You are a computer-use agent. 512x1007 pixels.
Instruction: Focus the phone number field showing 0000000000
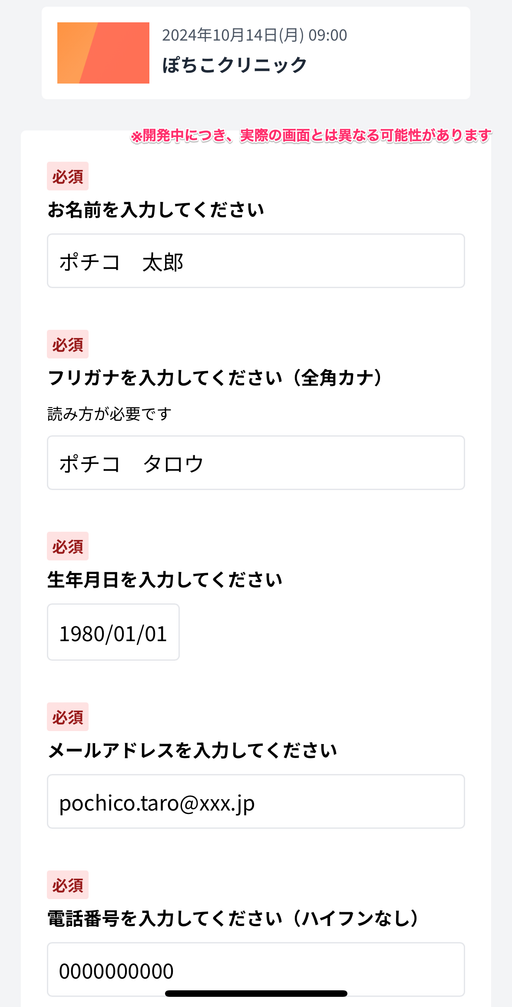pyautogui.click(x=256, y=969)
